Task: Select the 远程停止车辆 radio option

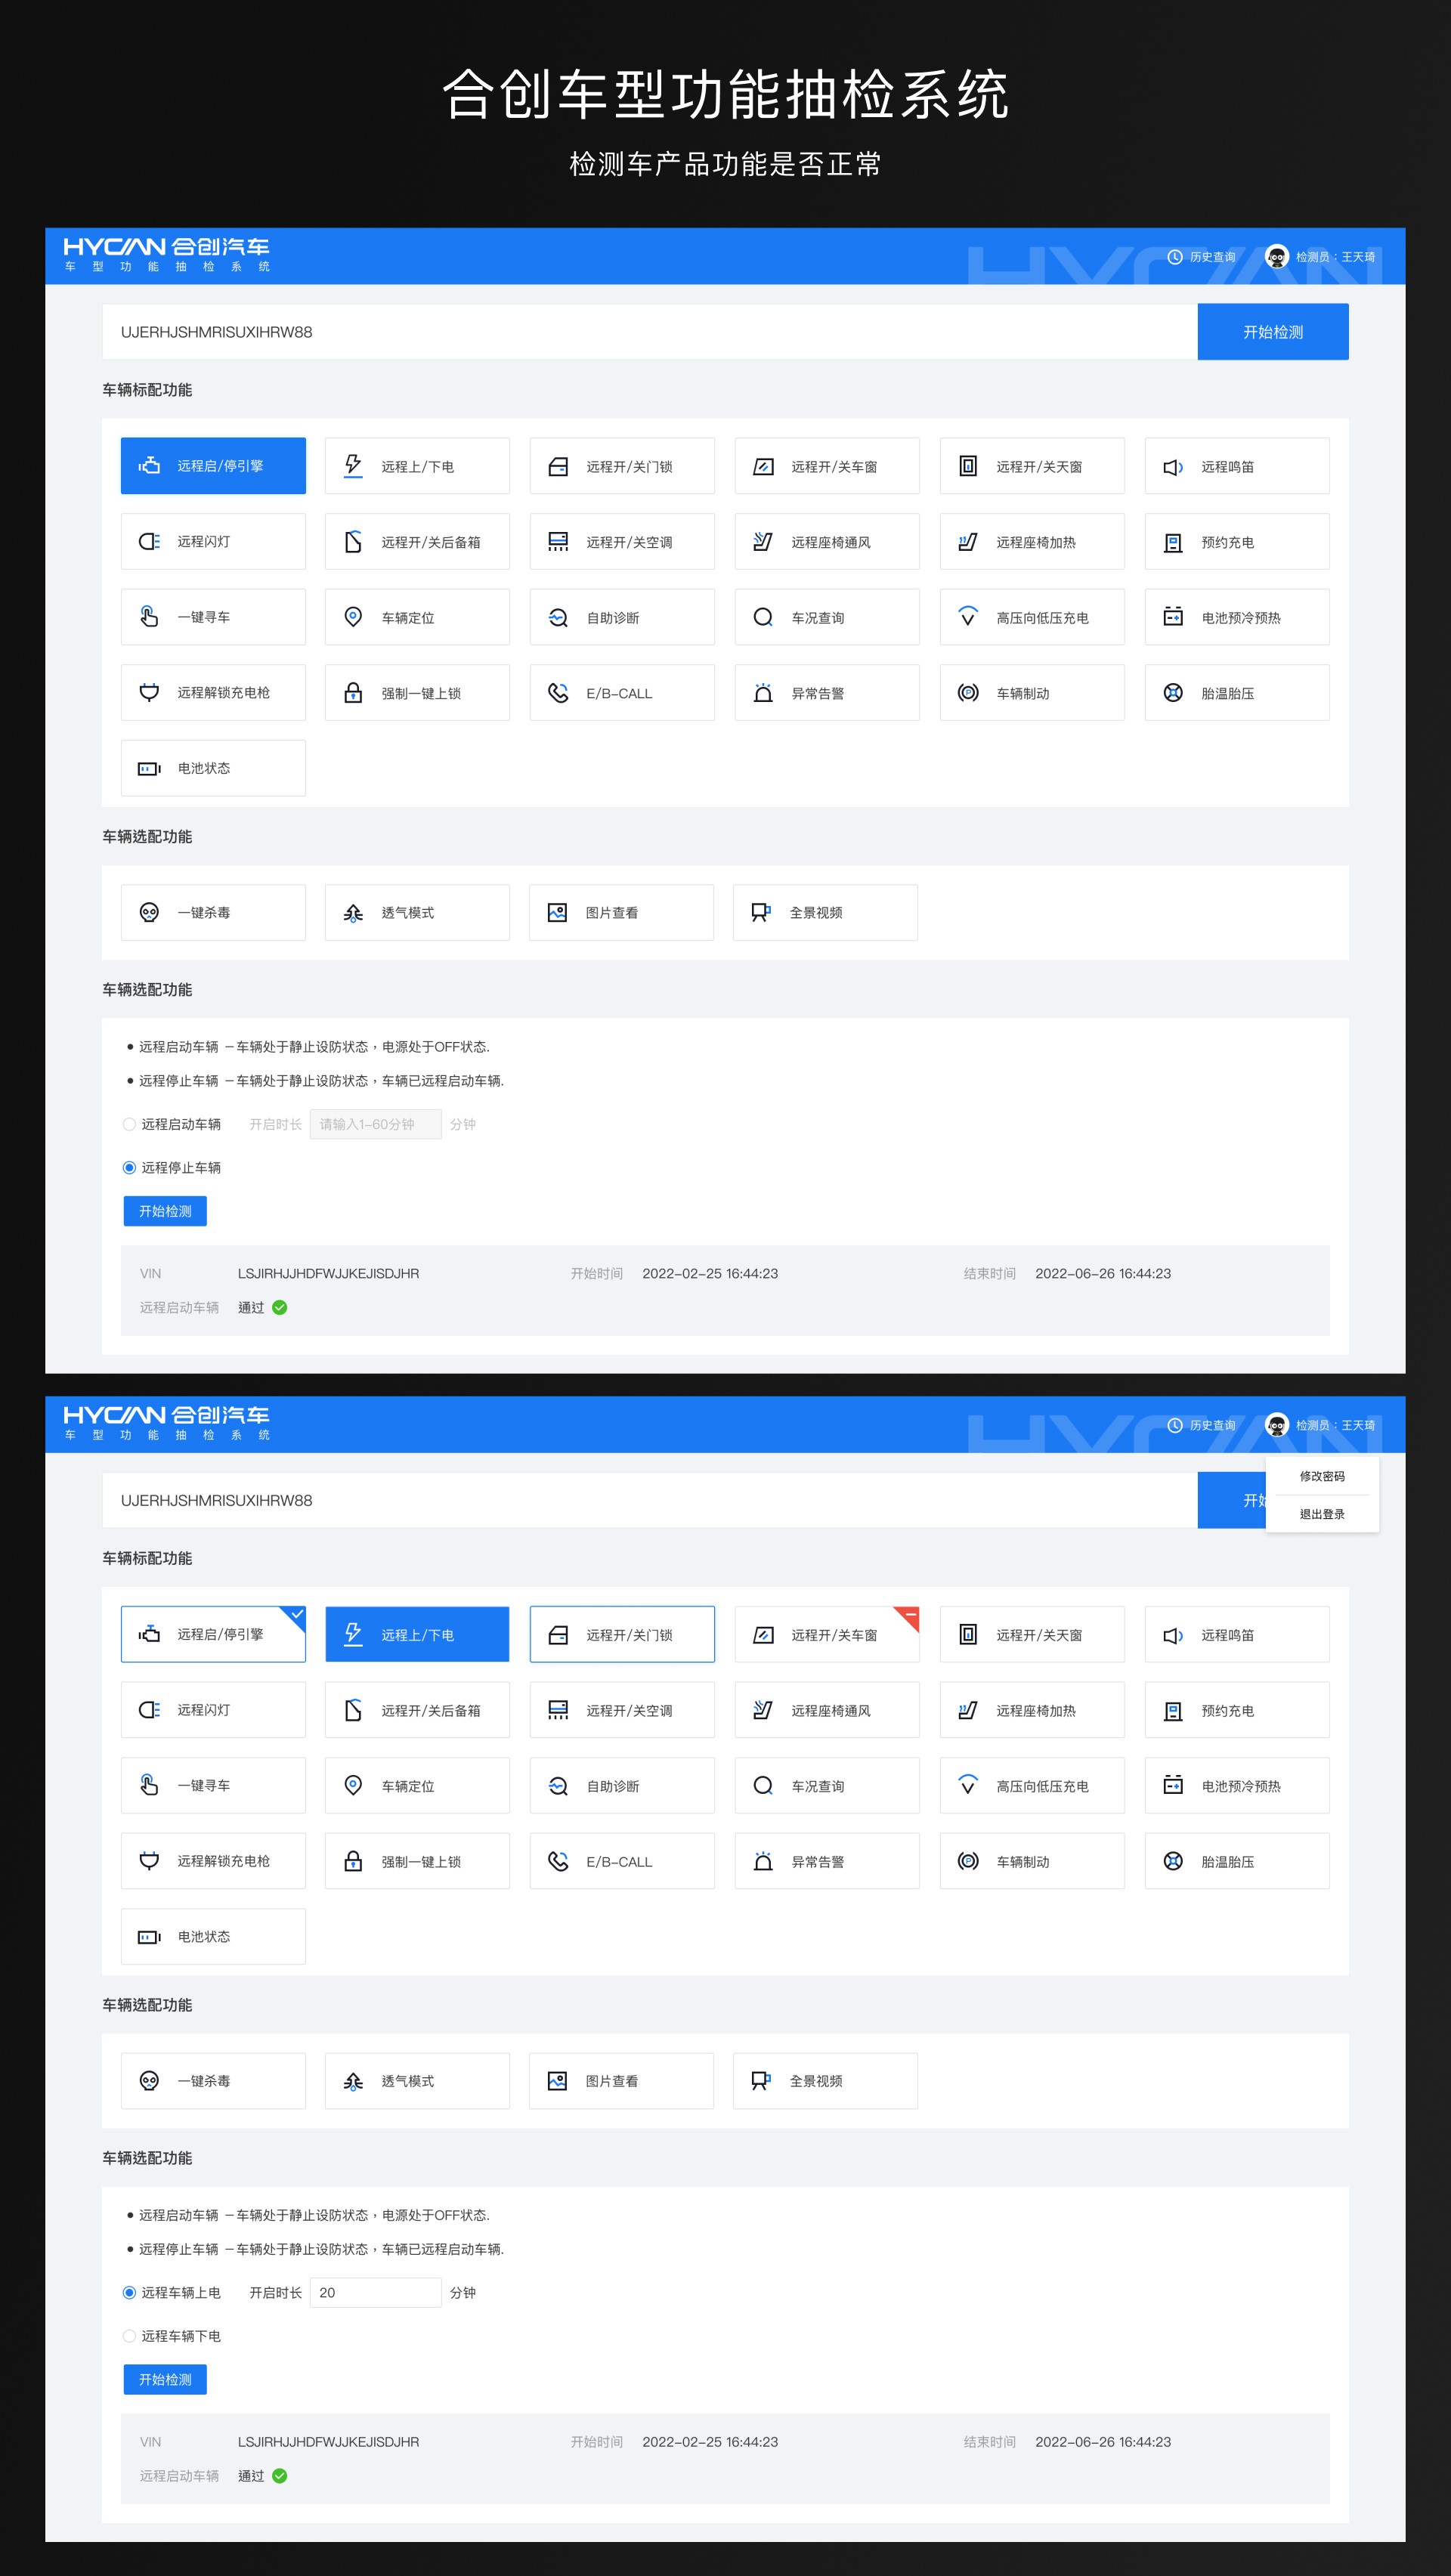Action: pos(129,1167)
